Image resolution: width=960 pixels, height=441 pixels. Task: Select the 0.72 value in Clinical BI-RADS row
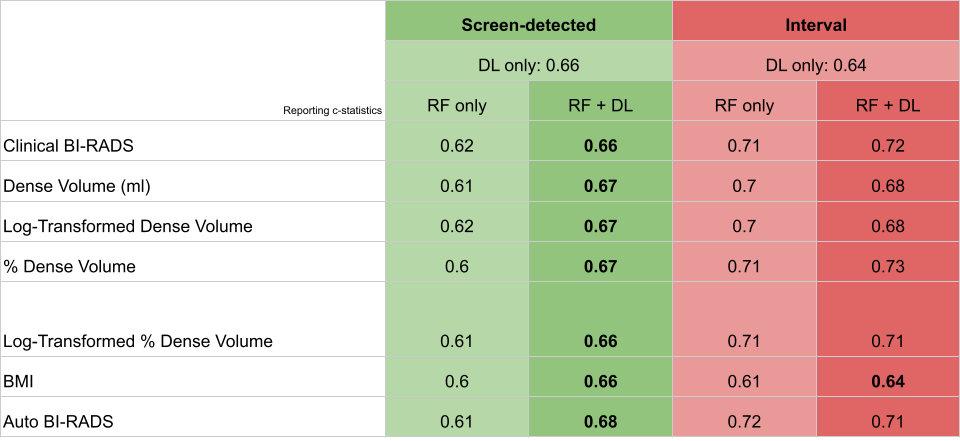pyautogui.click(x=888, y=146)
